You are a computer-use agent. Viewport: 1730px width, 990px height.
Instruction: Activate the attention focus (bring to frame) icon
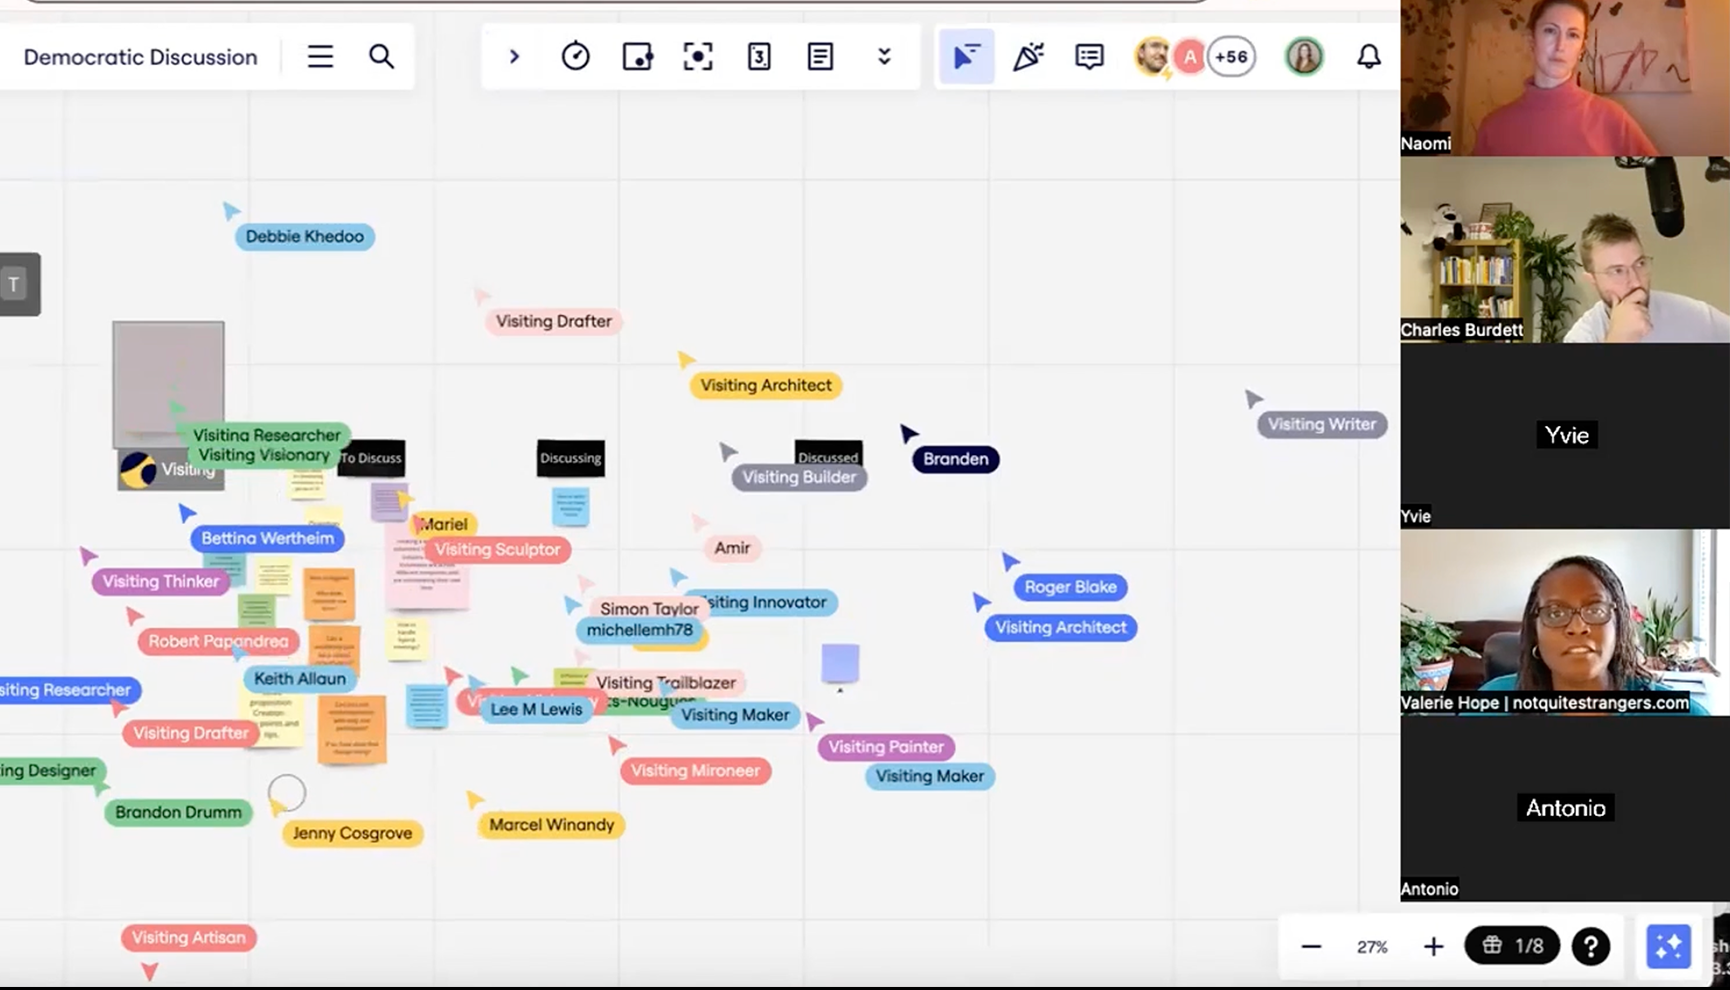point(698,57)
